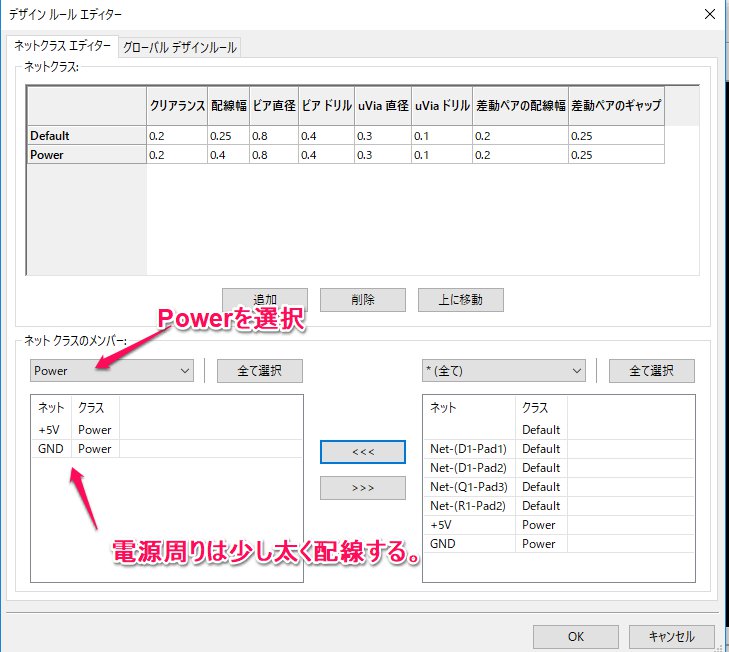Expand the * (全て) netclass dropdown

click(x=504, y=371)
